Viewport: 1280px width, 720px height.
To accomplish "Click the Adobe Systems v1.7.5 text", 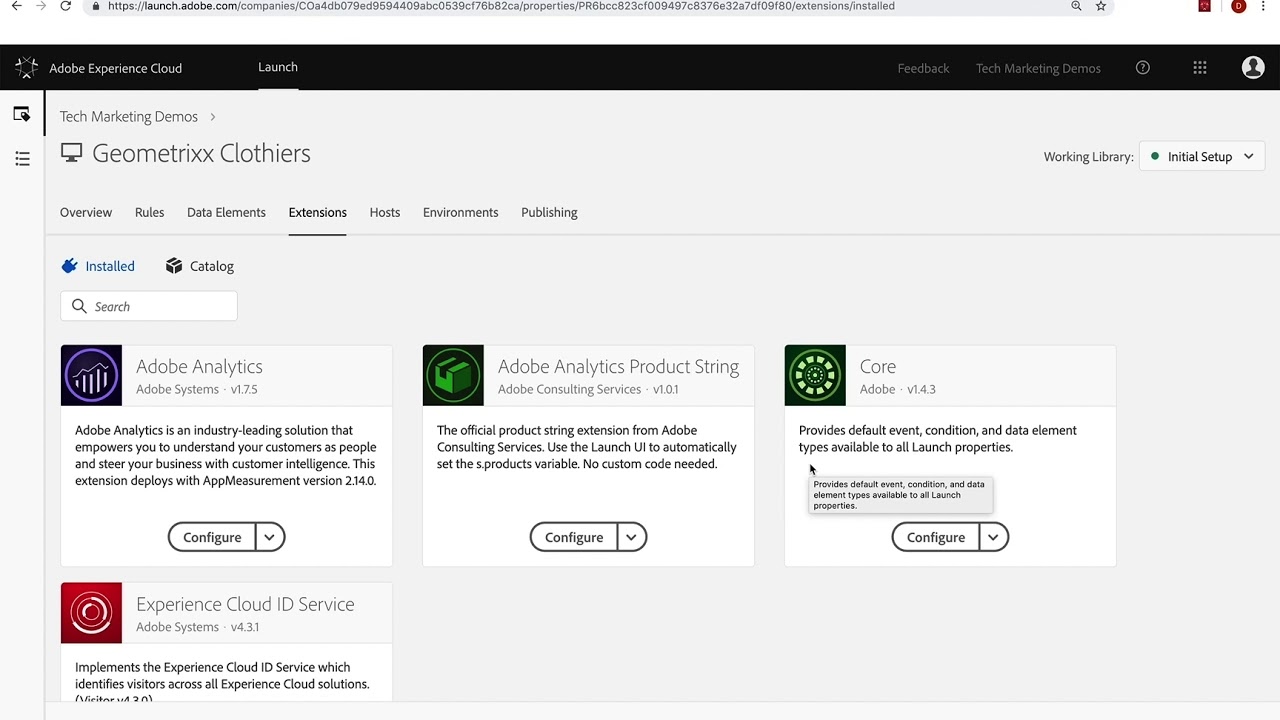I will click(196, 389).
